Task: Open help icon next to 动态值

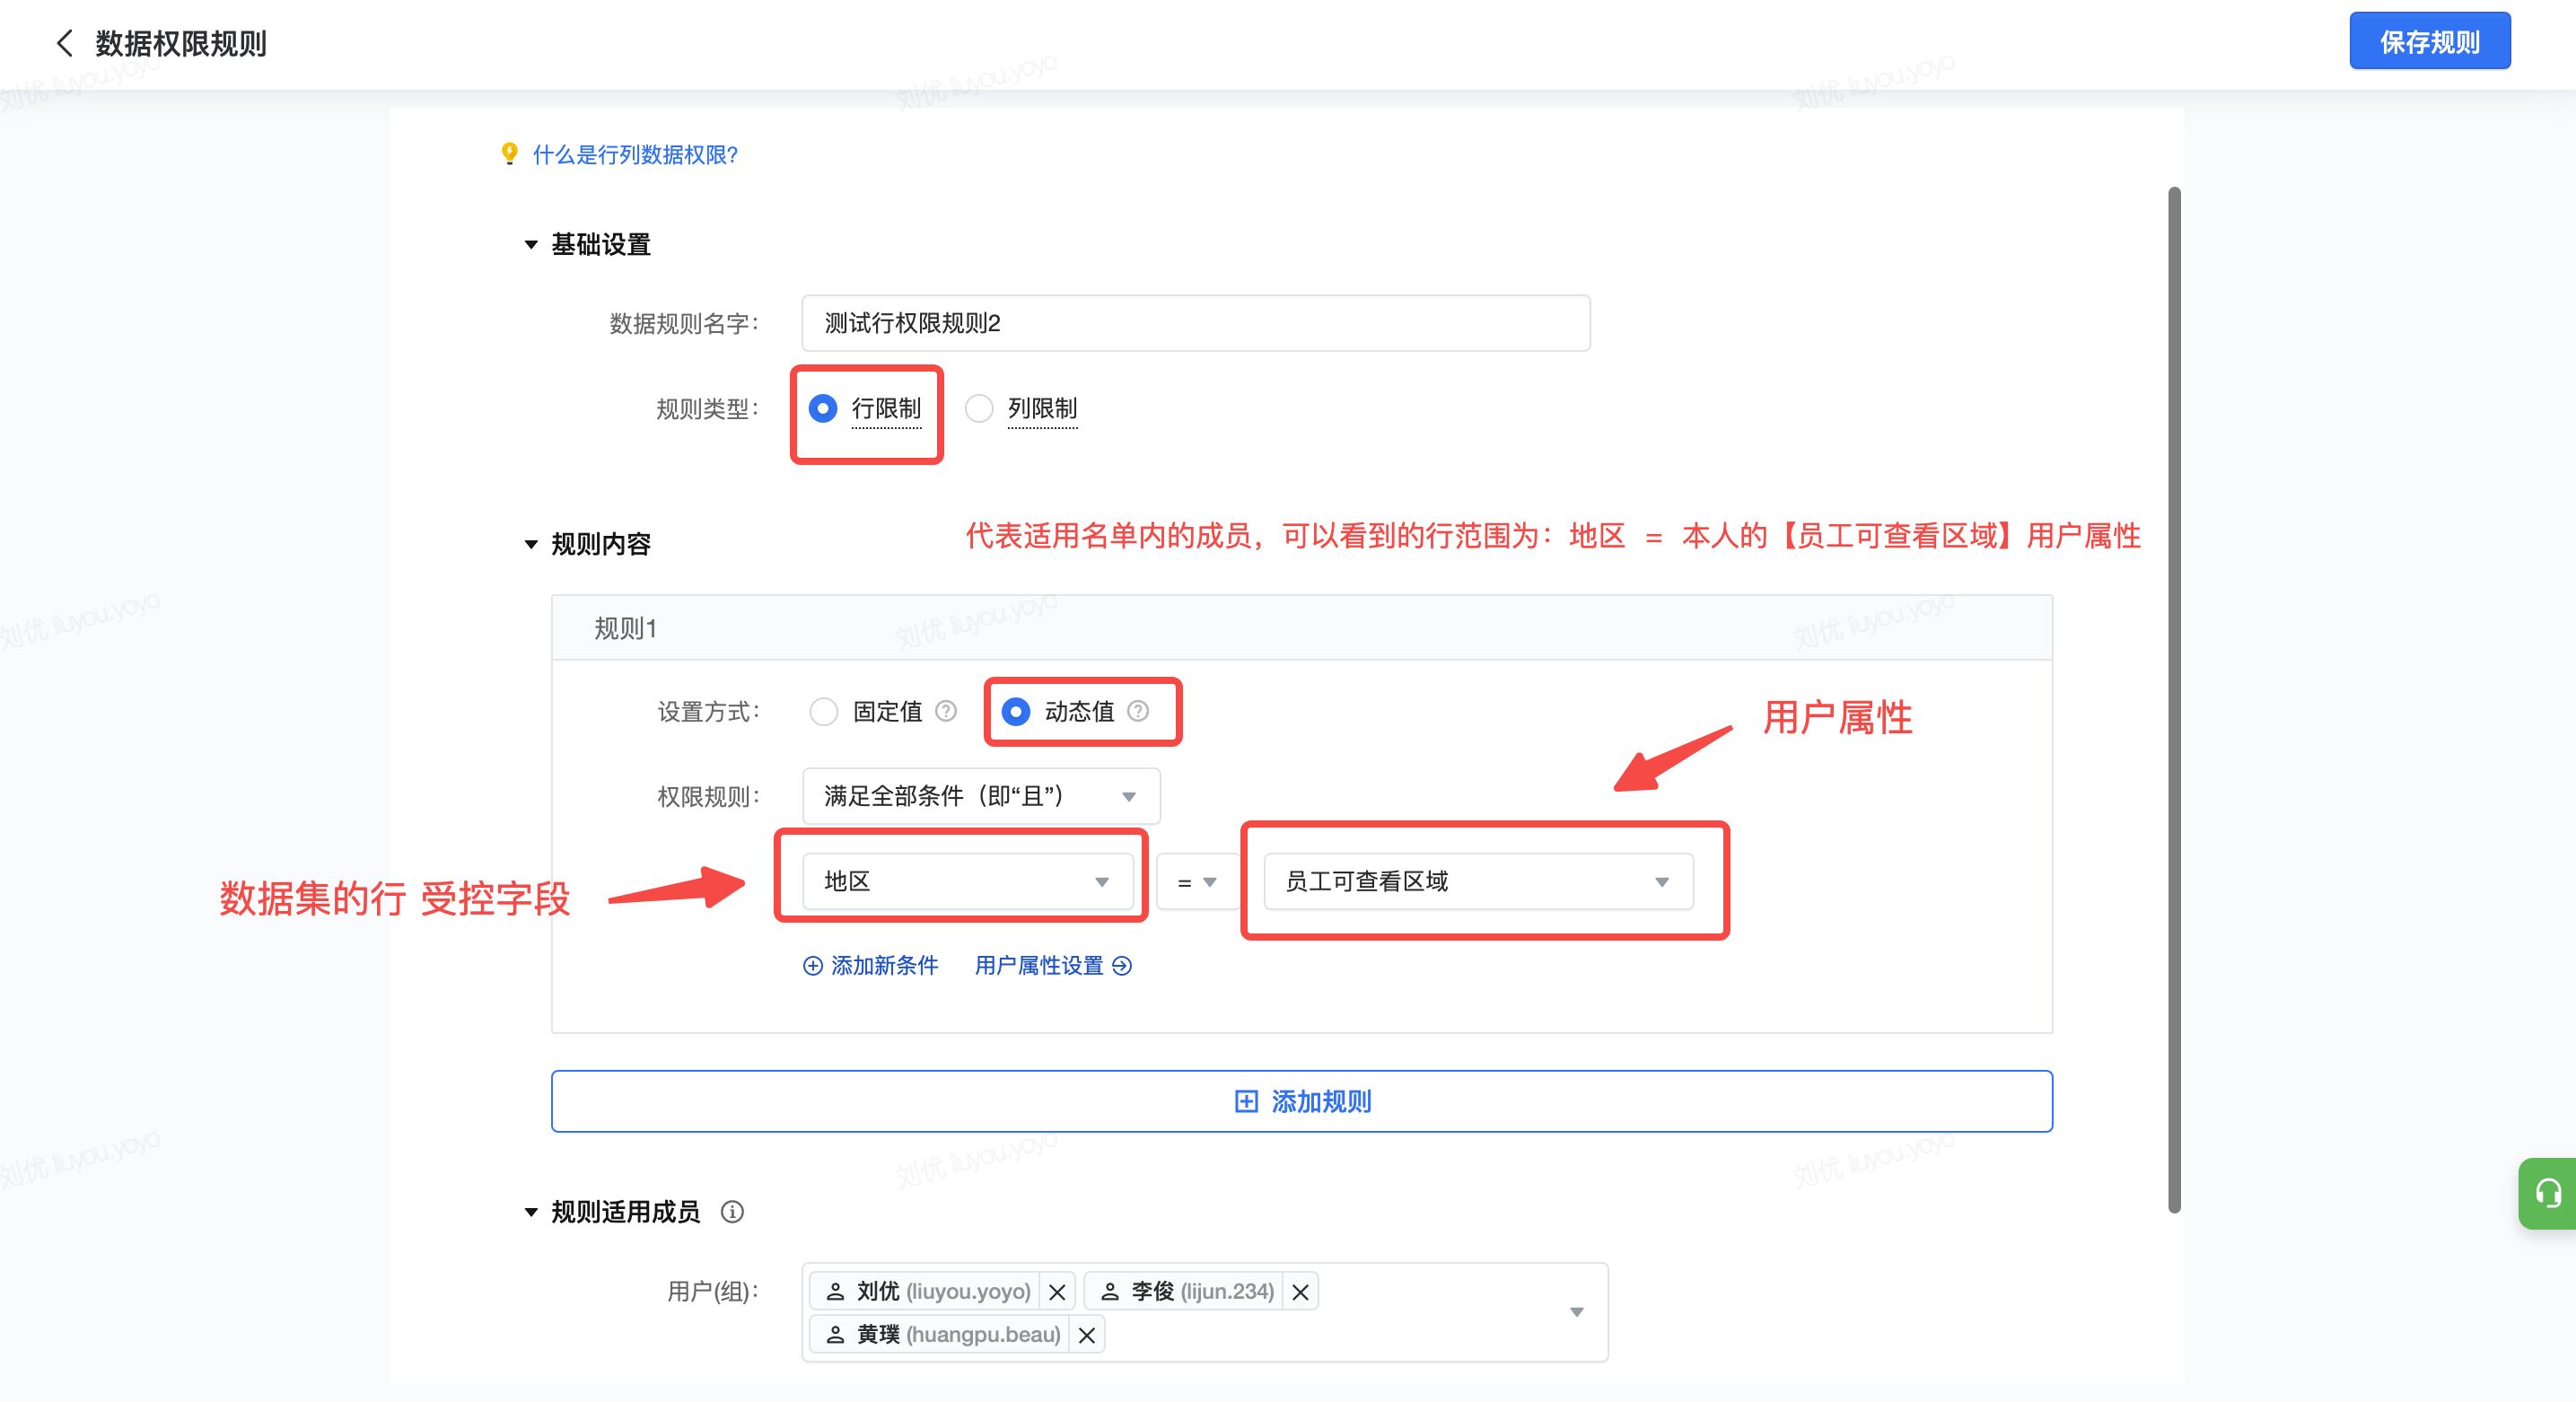Action: [x=1138, y=711]
